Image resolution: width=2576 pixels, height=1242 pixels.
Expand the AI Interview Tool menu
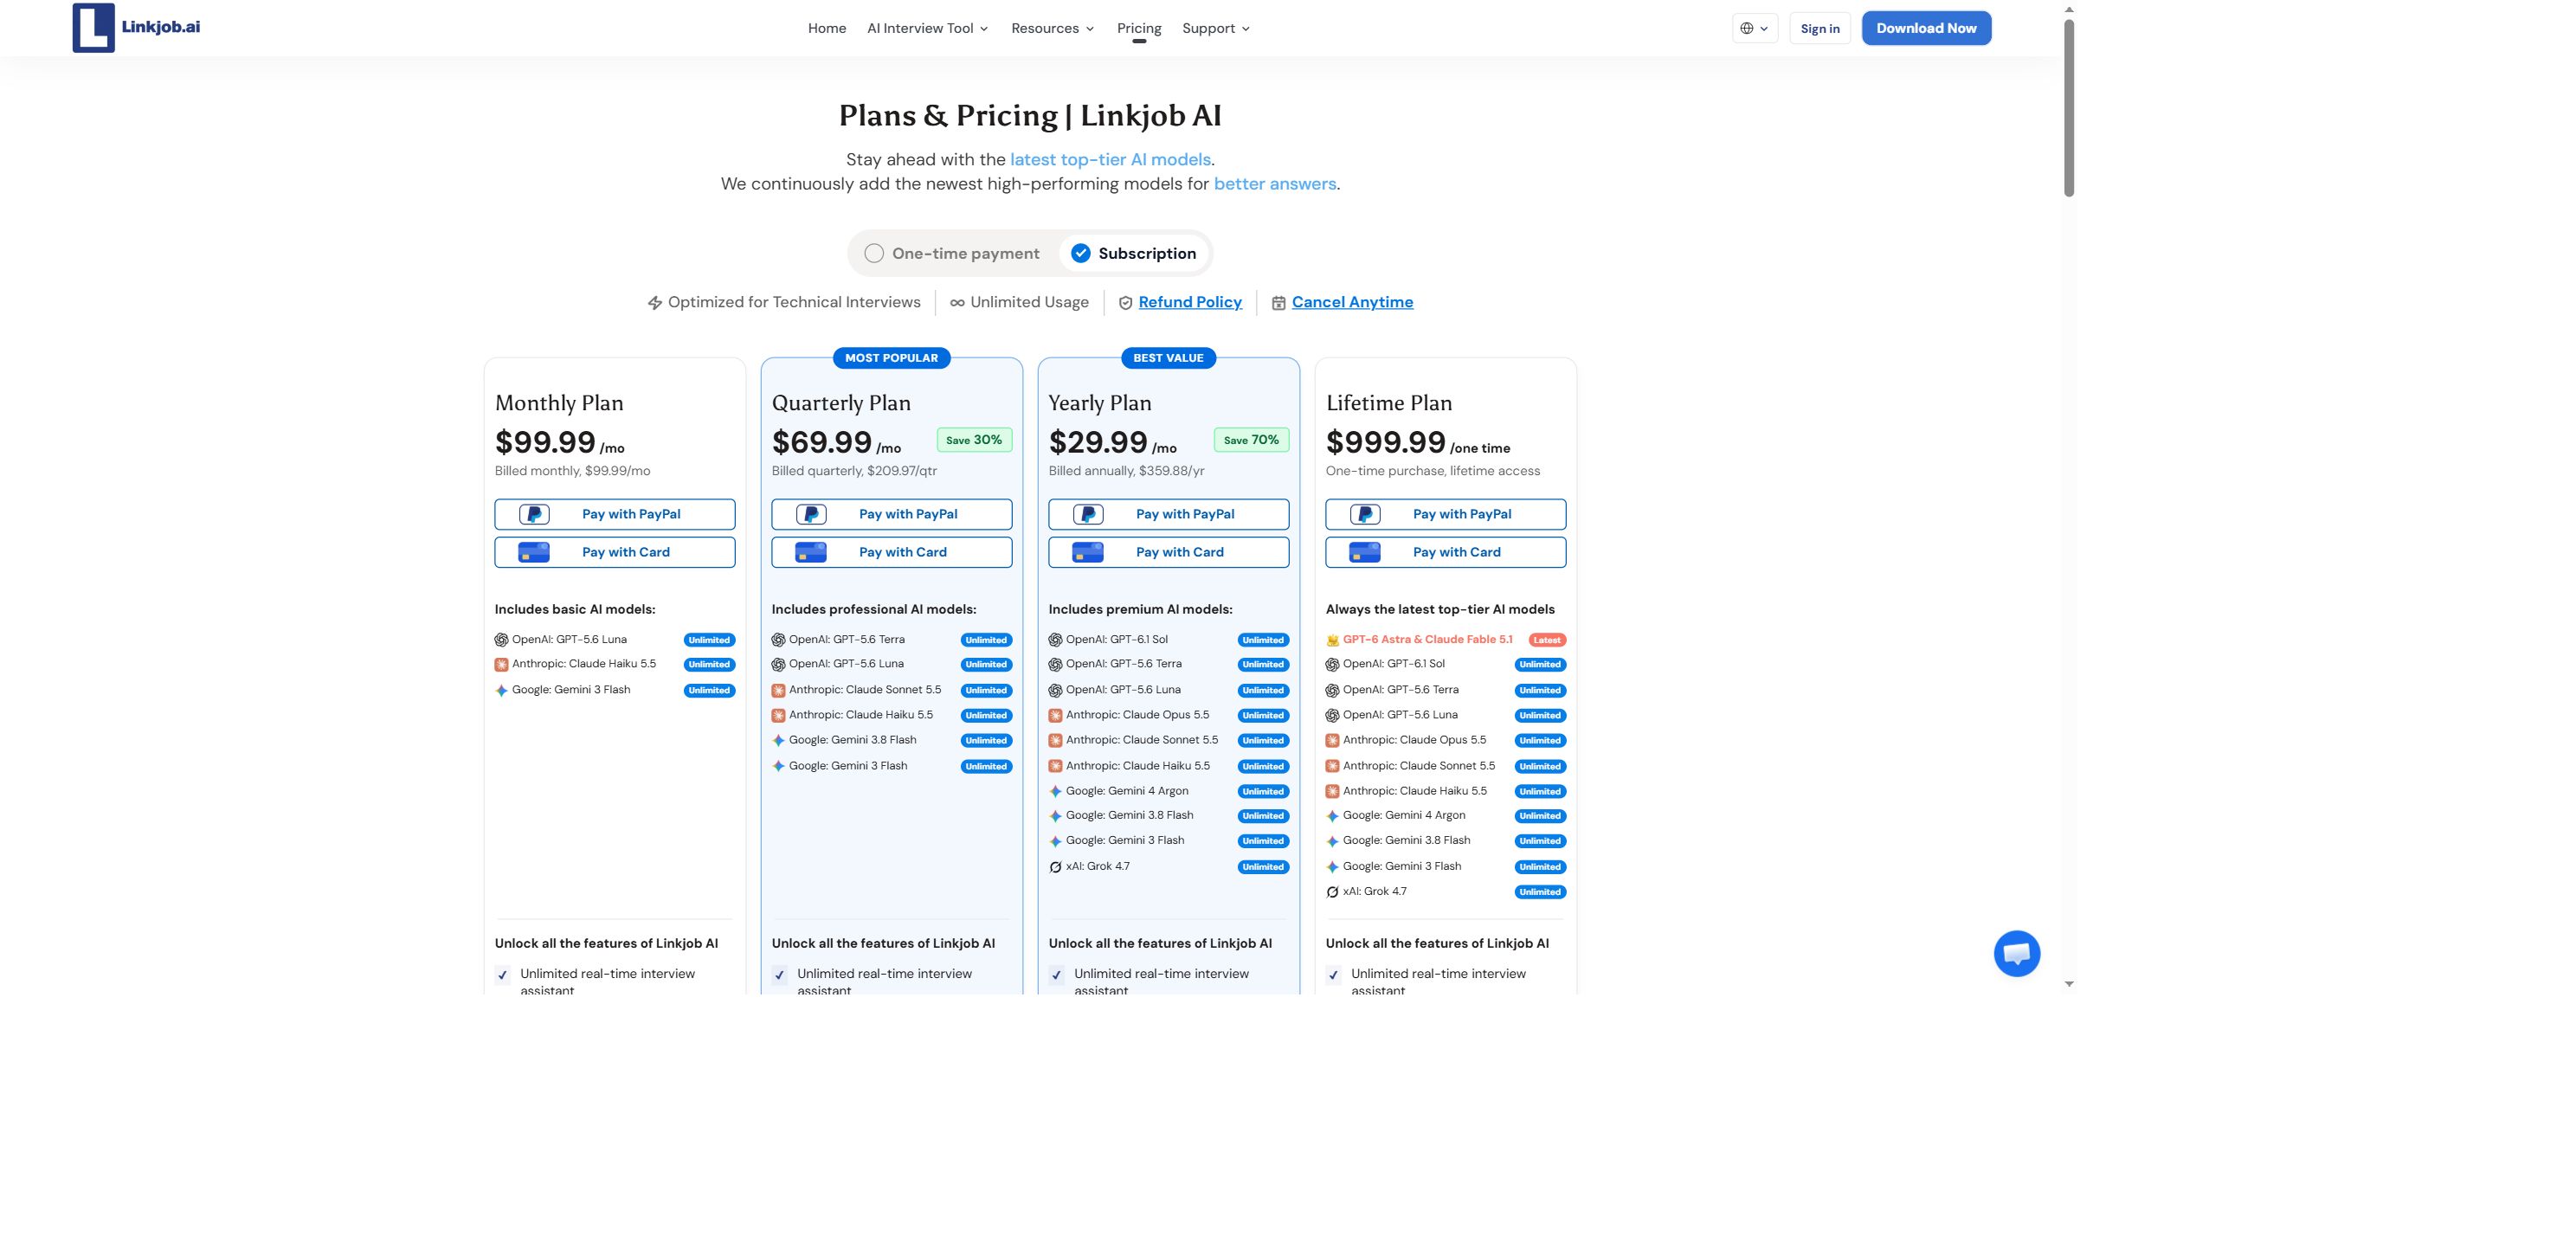(x=927, y=28)
